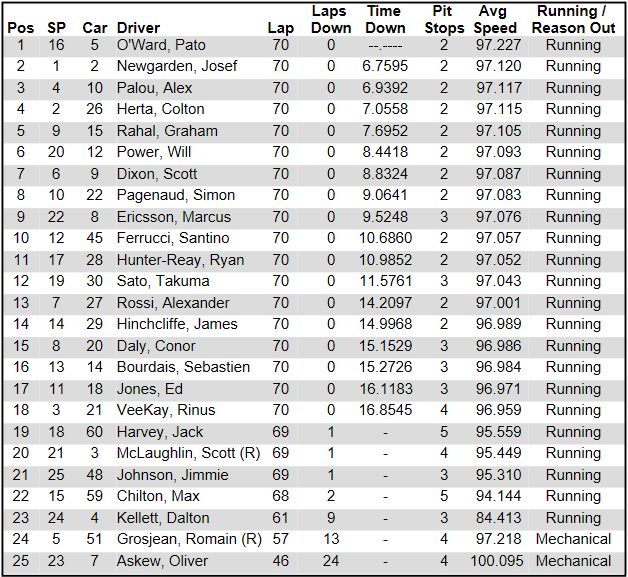
Task: Select time down value 6.7595
Action: point(387,66)
